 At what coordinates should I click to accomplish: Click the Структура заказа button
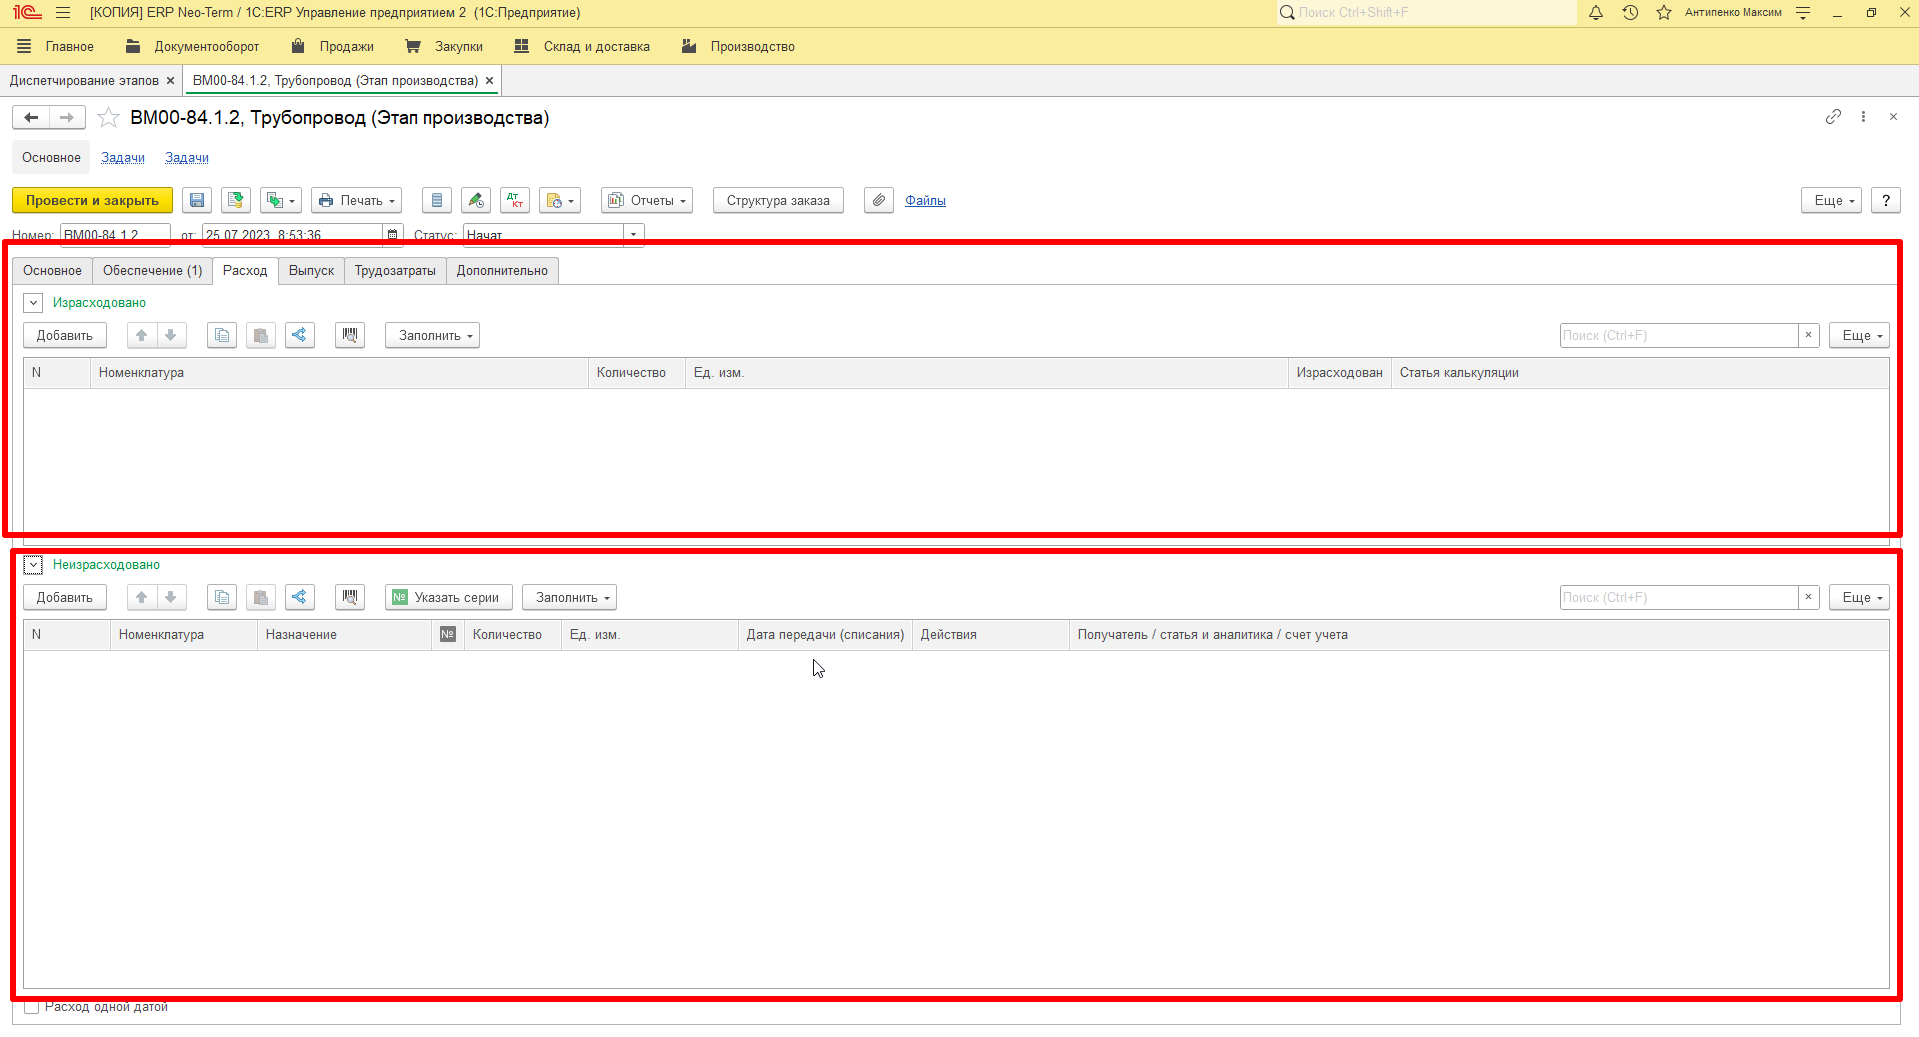point(778,201)
